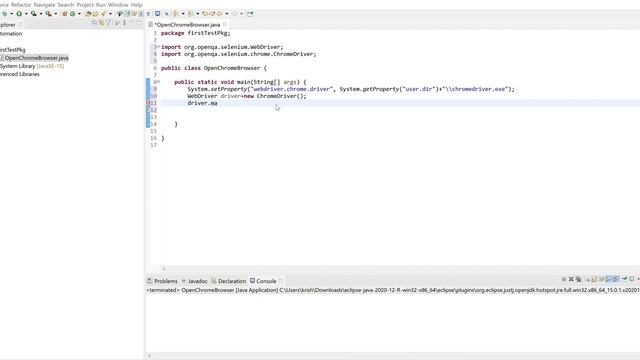Click the green Run button in toolbar
The height and width of the screenshot is (360, 640).
(19, 14)
